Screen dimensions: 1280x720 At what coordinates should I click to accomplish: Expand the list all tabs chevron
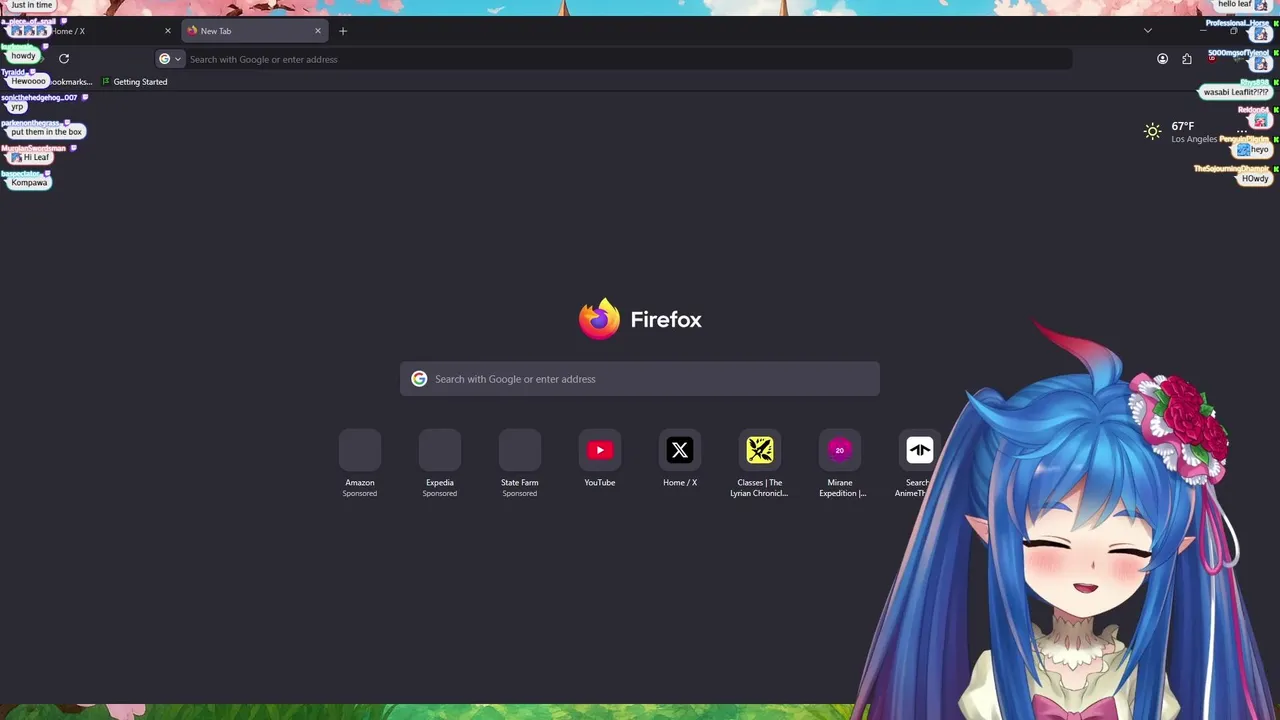coord(1147,31)
